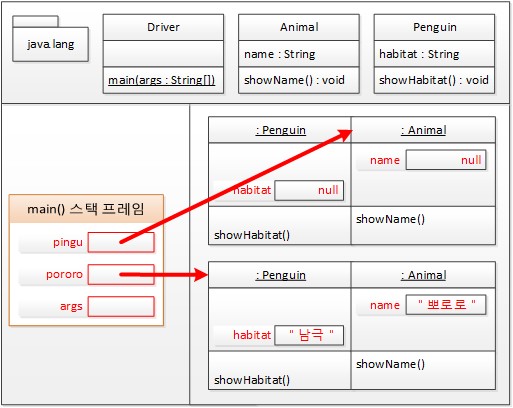Click the habitat label beside "남극"
The height and width of the screenshot is (408, 513).
252,335
